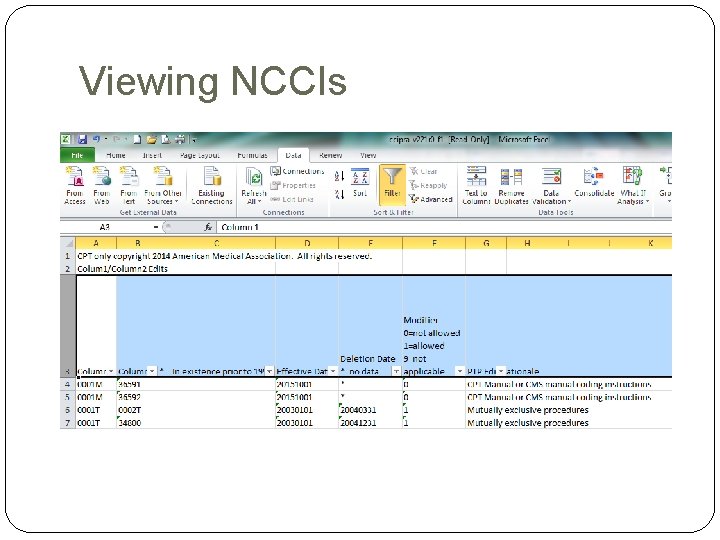Switch to the Insert ribbon tab
Viewport: 720px width, 540px height.
point(152,155)
